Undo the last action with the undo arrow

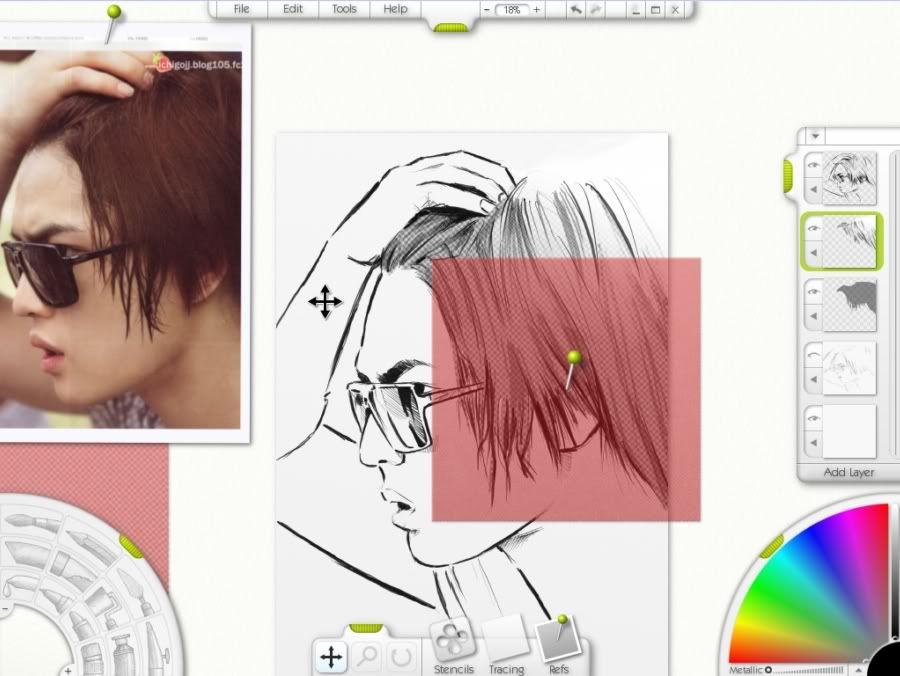pos(576,9)
